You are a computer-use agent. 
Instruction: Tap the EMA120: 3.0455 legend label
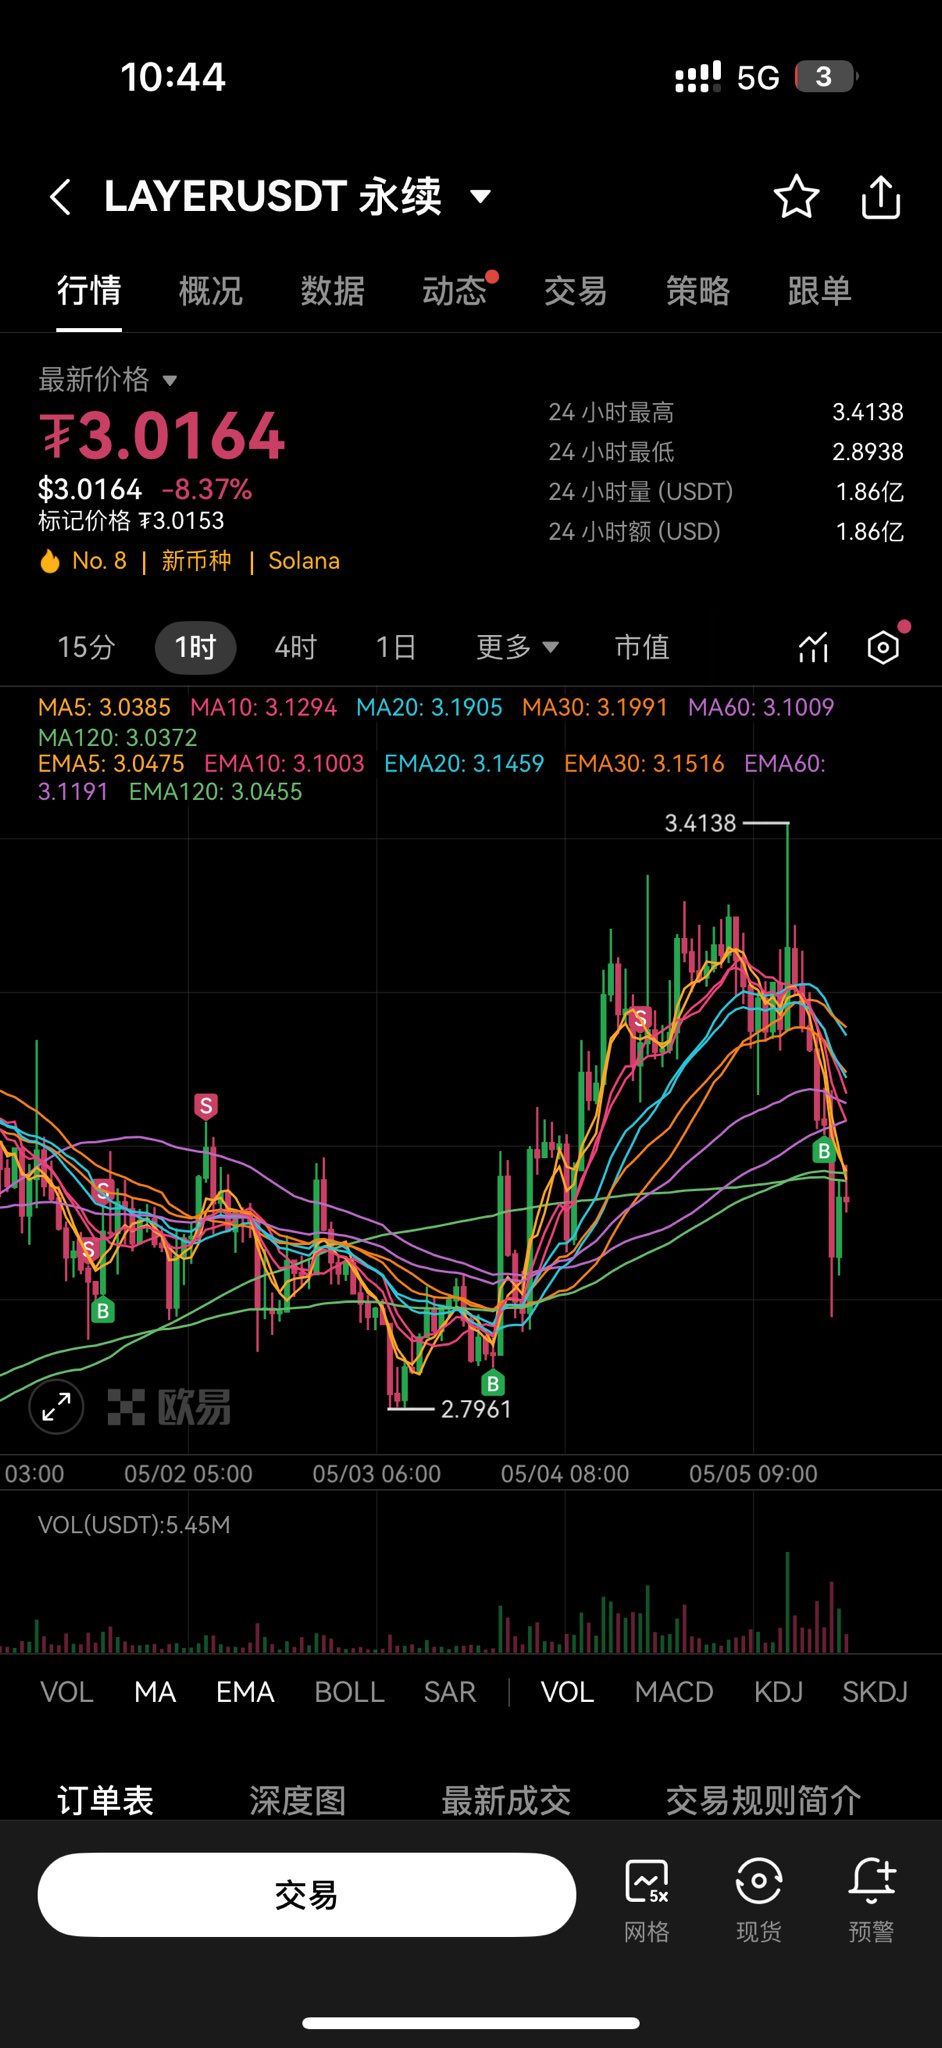point(215,792)
